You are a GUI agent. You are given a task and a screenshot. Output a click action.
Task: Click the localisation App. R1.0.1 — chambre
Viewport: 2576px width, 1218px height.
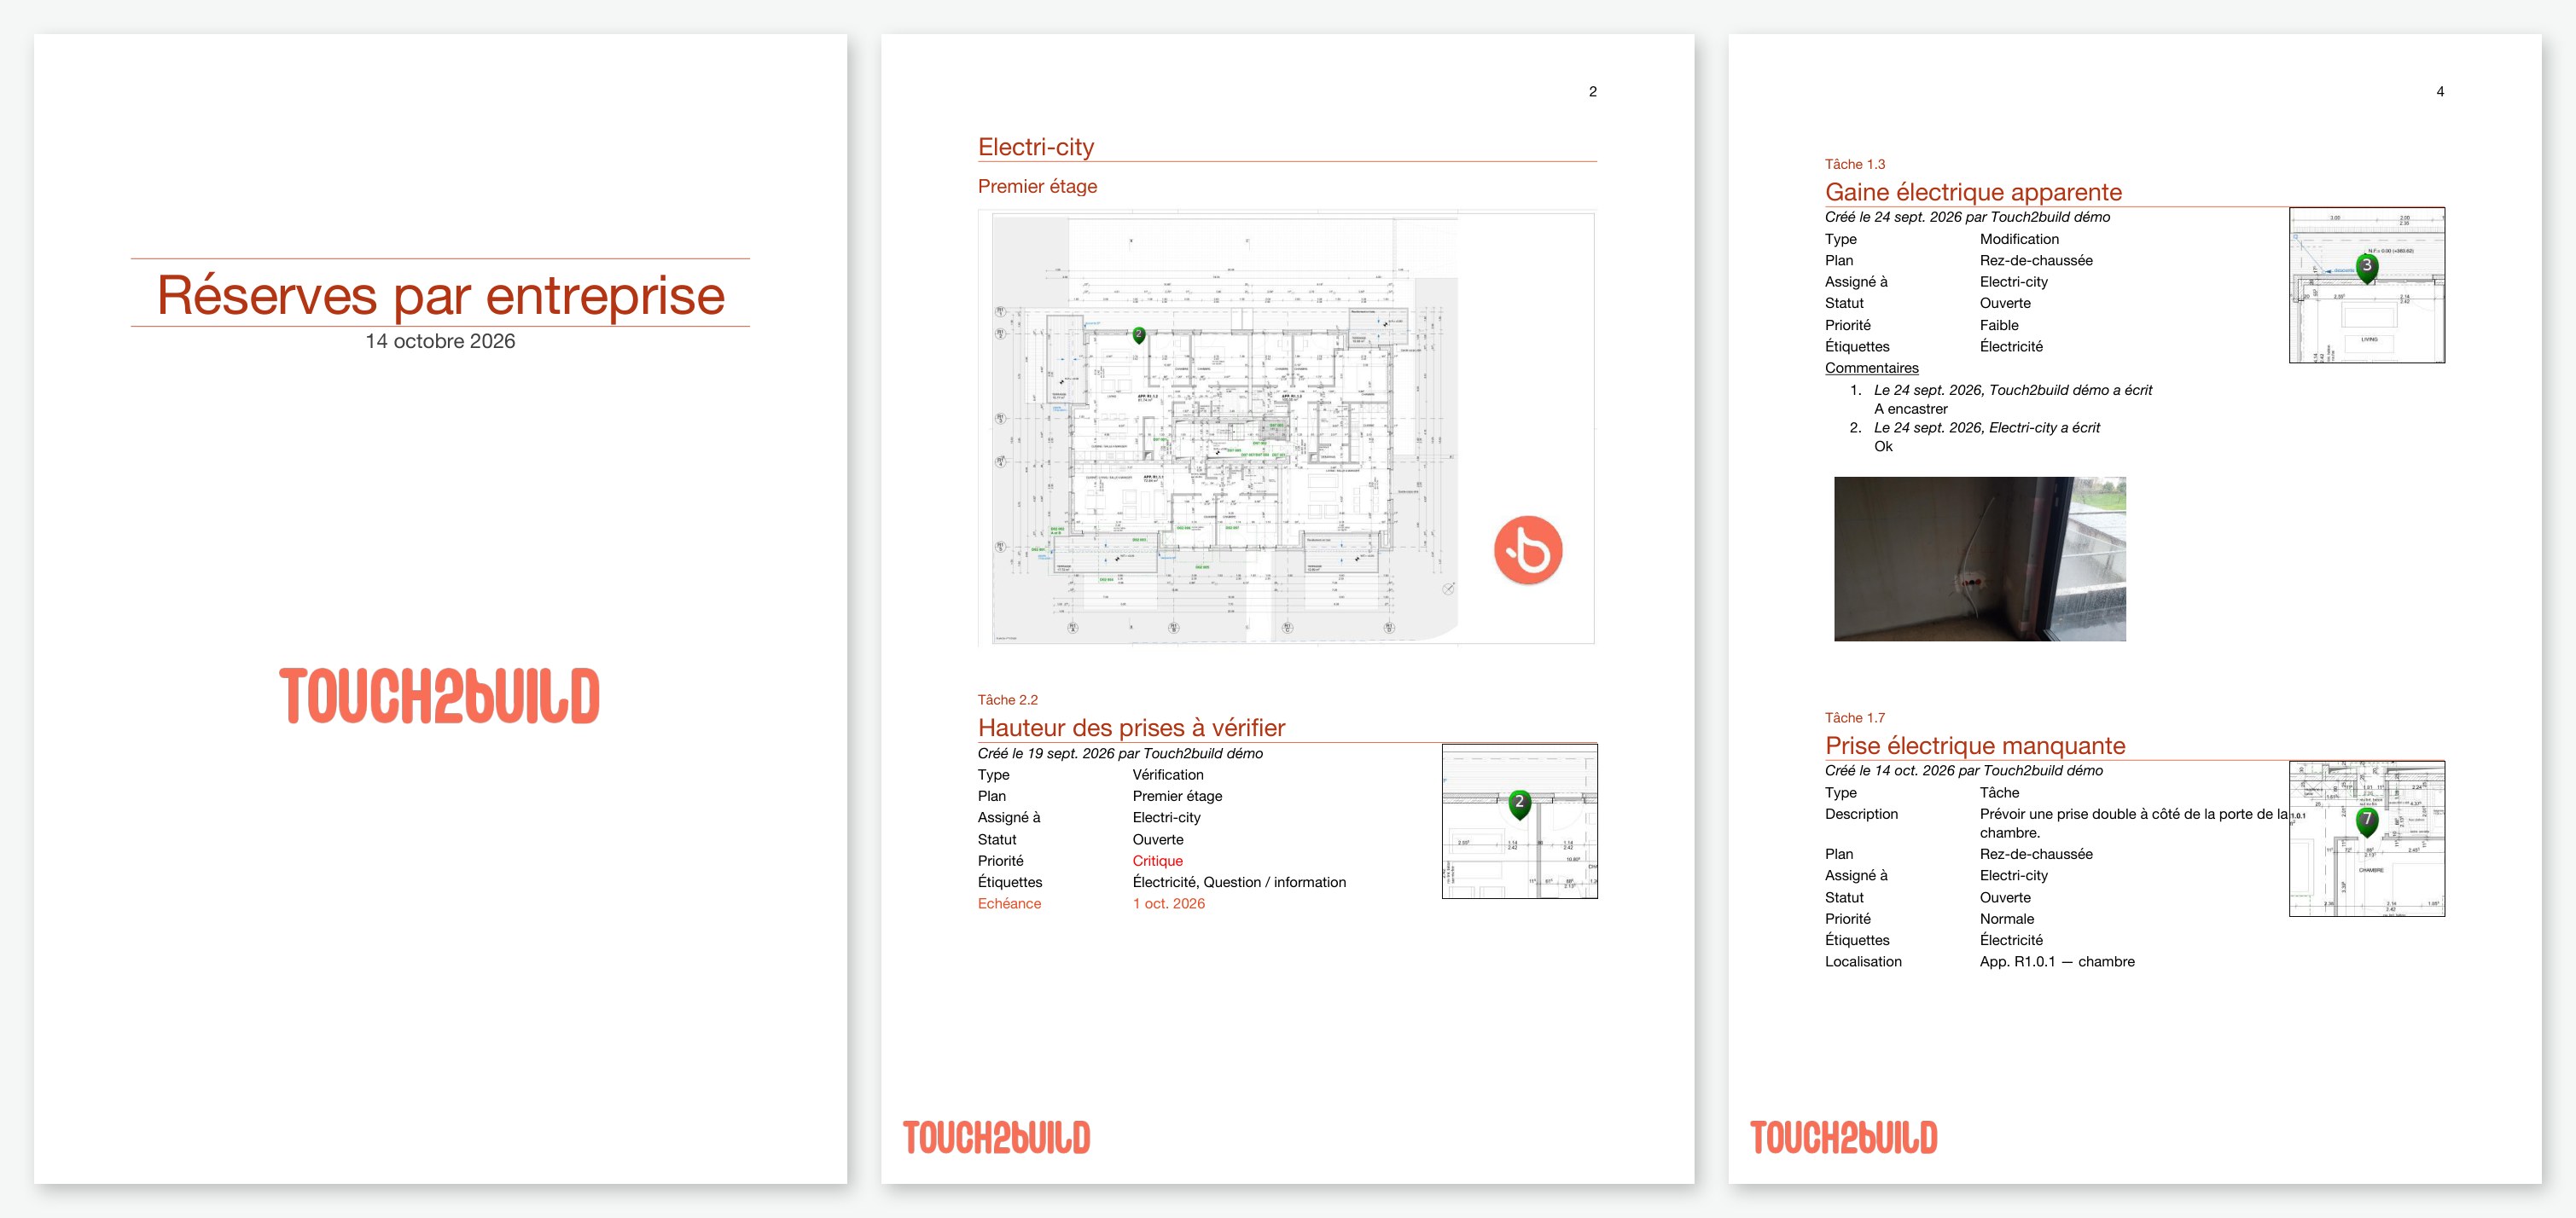point(2057,962)
